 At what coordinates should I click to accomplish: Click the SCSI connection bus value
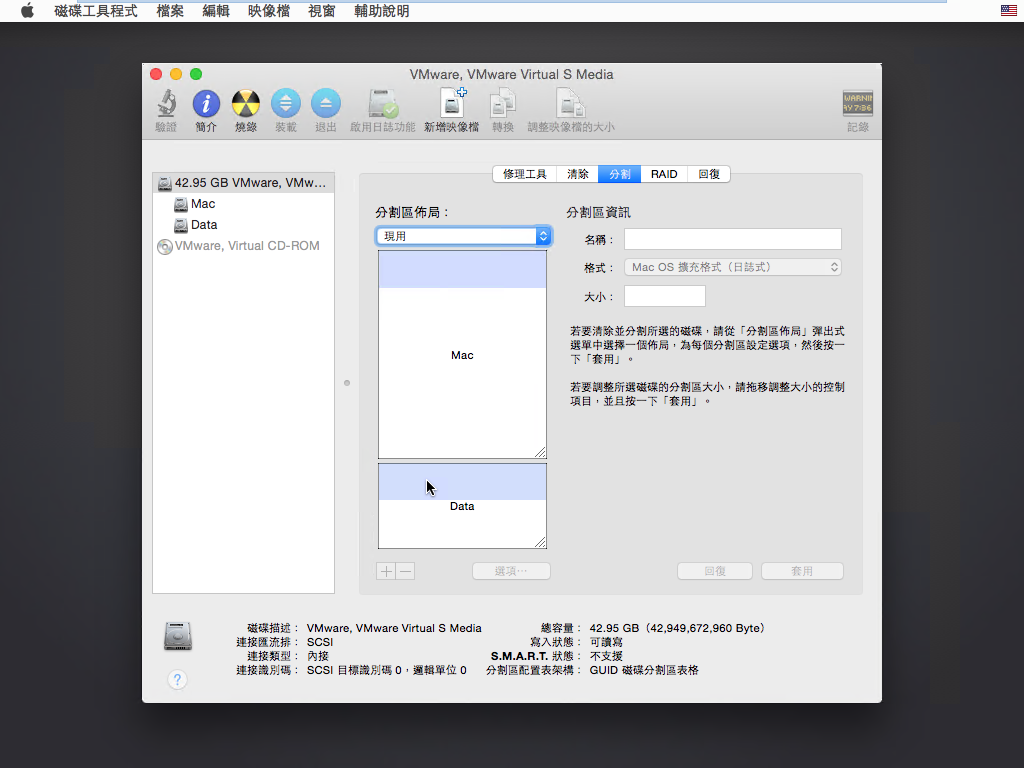(x=320, y=642)
